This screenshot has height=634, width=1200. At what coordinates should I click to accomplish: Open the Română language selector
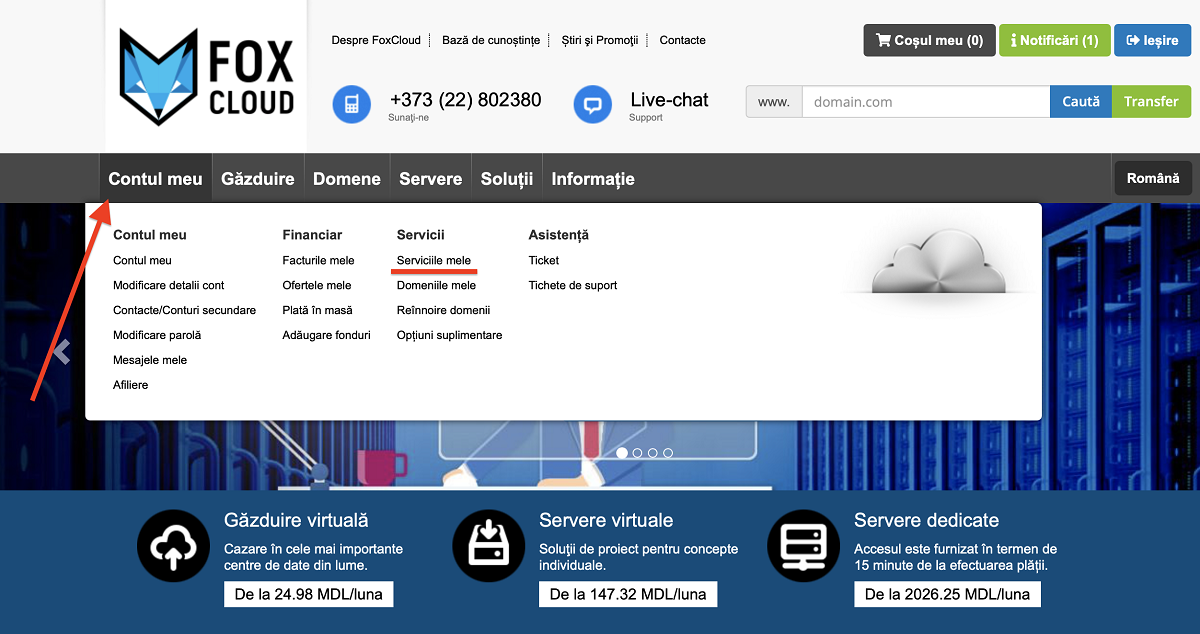(1152, 178)
